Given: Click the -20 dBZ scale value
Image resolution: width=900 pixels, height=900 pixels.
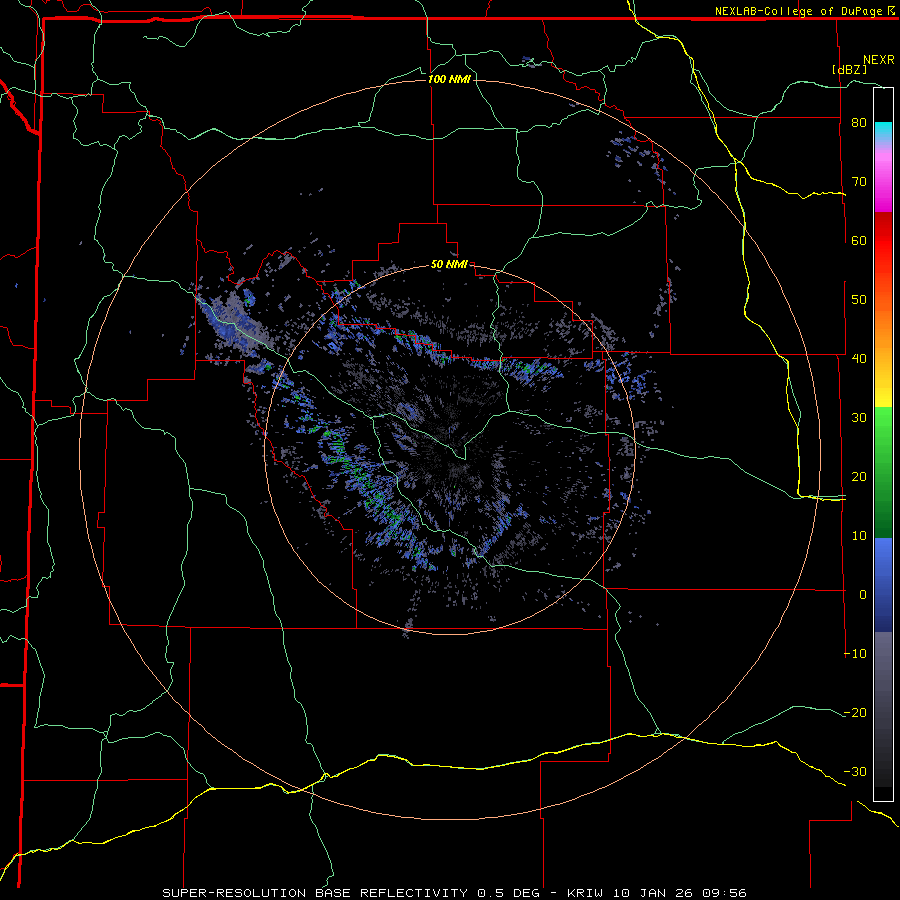Looking at the screenshot, I should point(855,712).
